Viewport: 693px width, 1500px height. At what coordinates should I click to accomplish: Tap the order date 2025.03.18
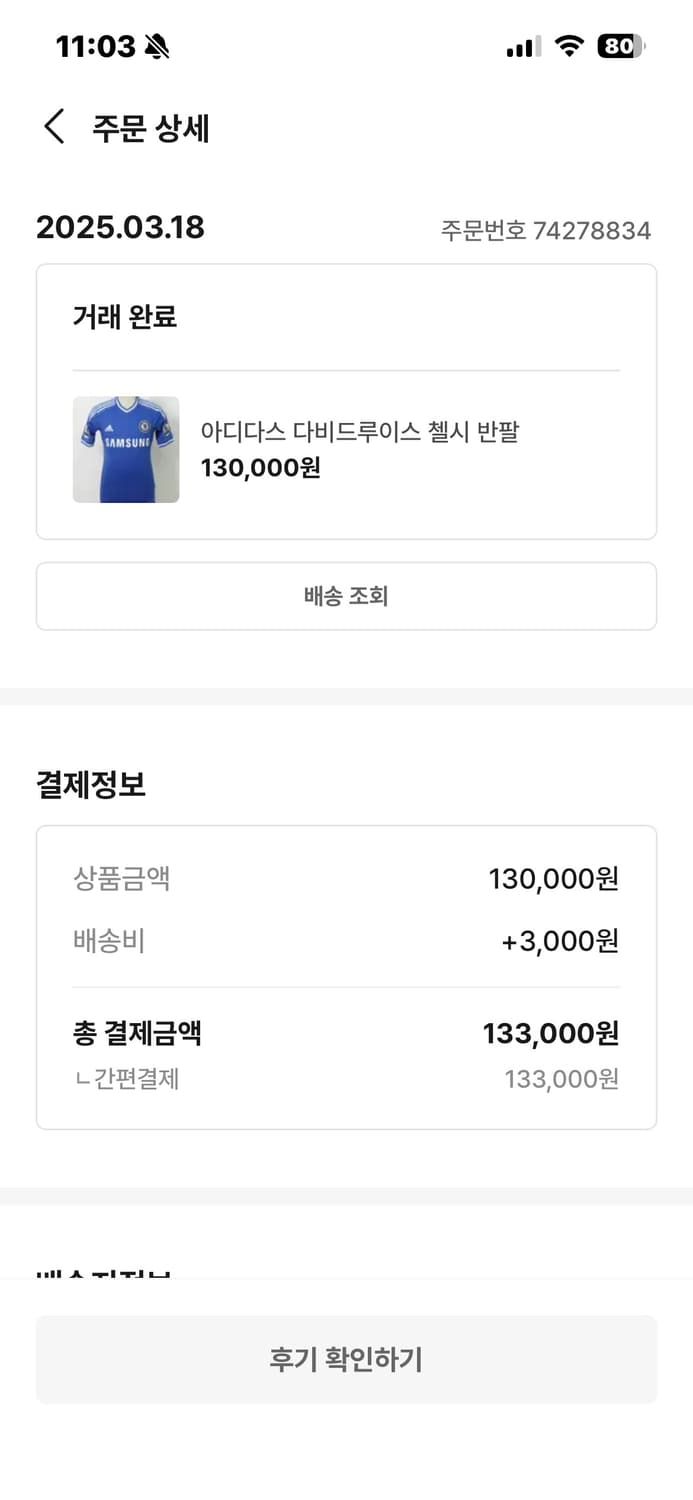tap(120, 228)
